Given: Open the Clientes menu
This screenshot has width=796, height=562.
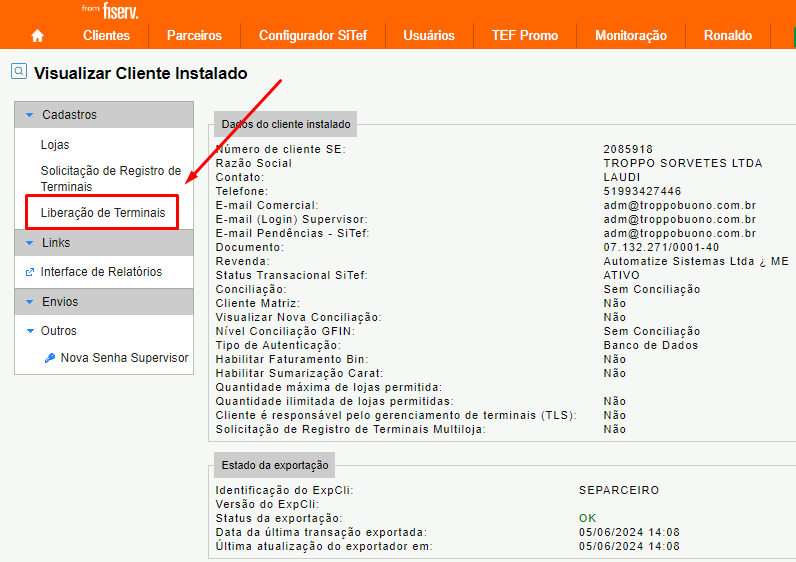Looking at the screenshot, I should coord(106,36).
